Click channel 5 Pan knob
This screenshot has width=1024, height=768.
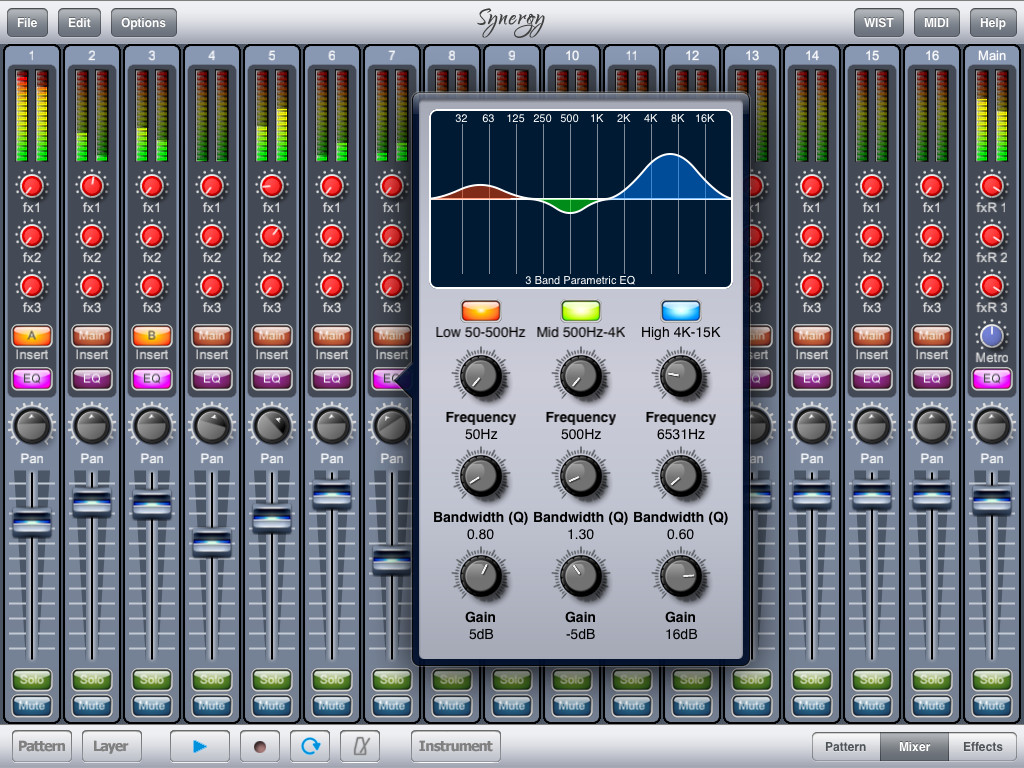(x=272, y=426)
